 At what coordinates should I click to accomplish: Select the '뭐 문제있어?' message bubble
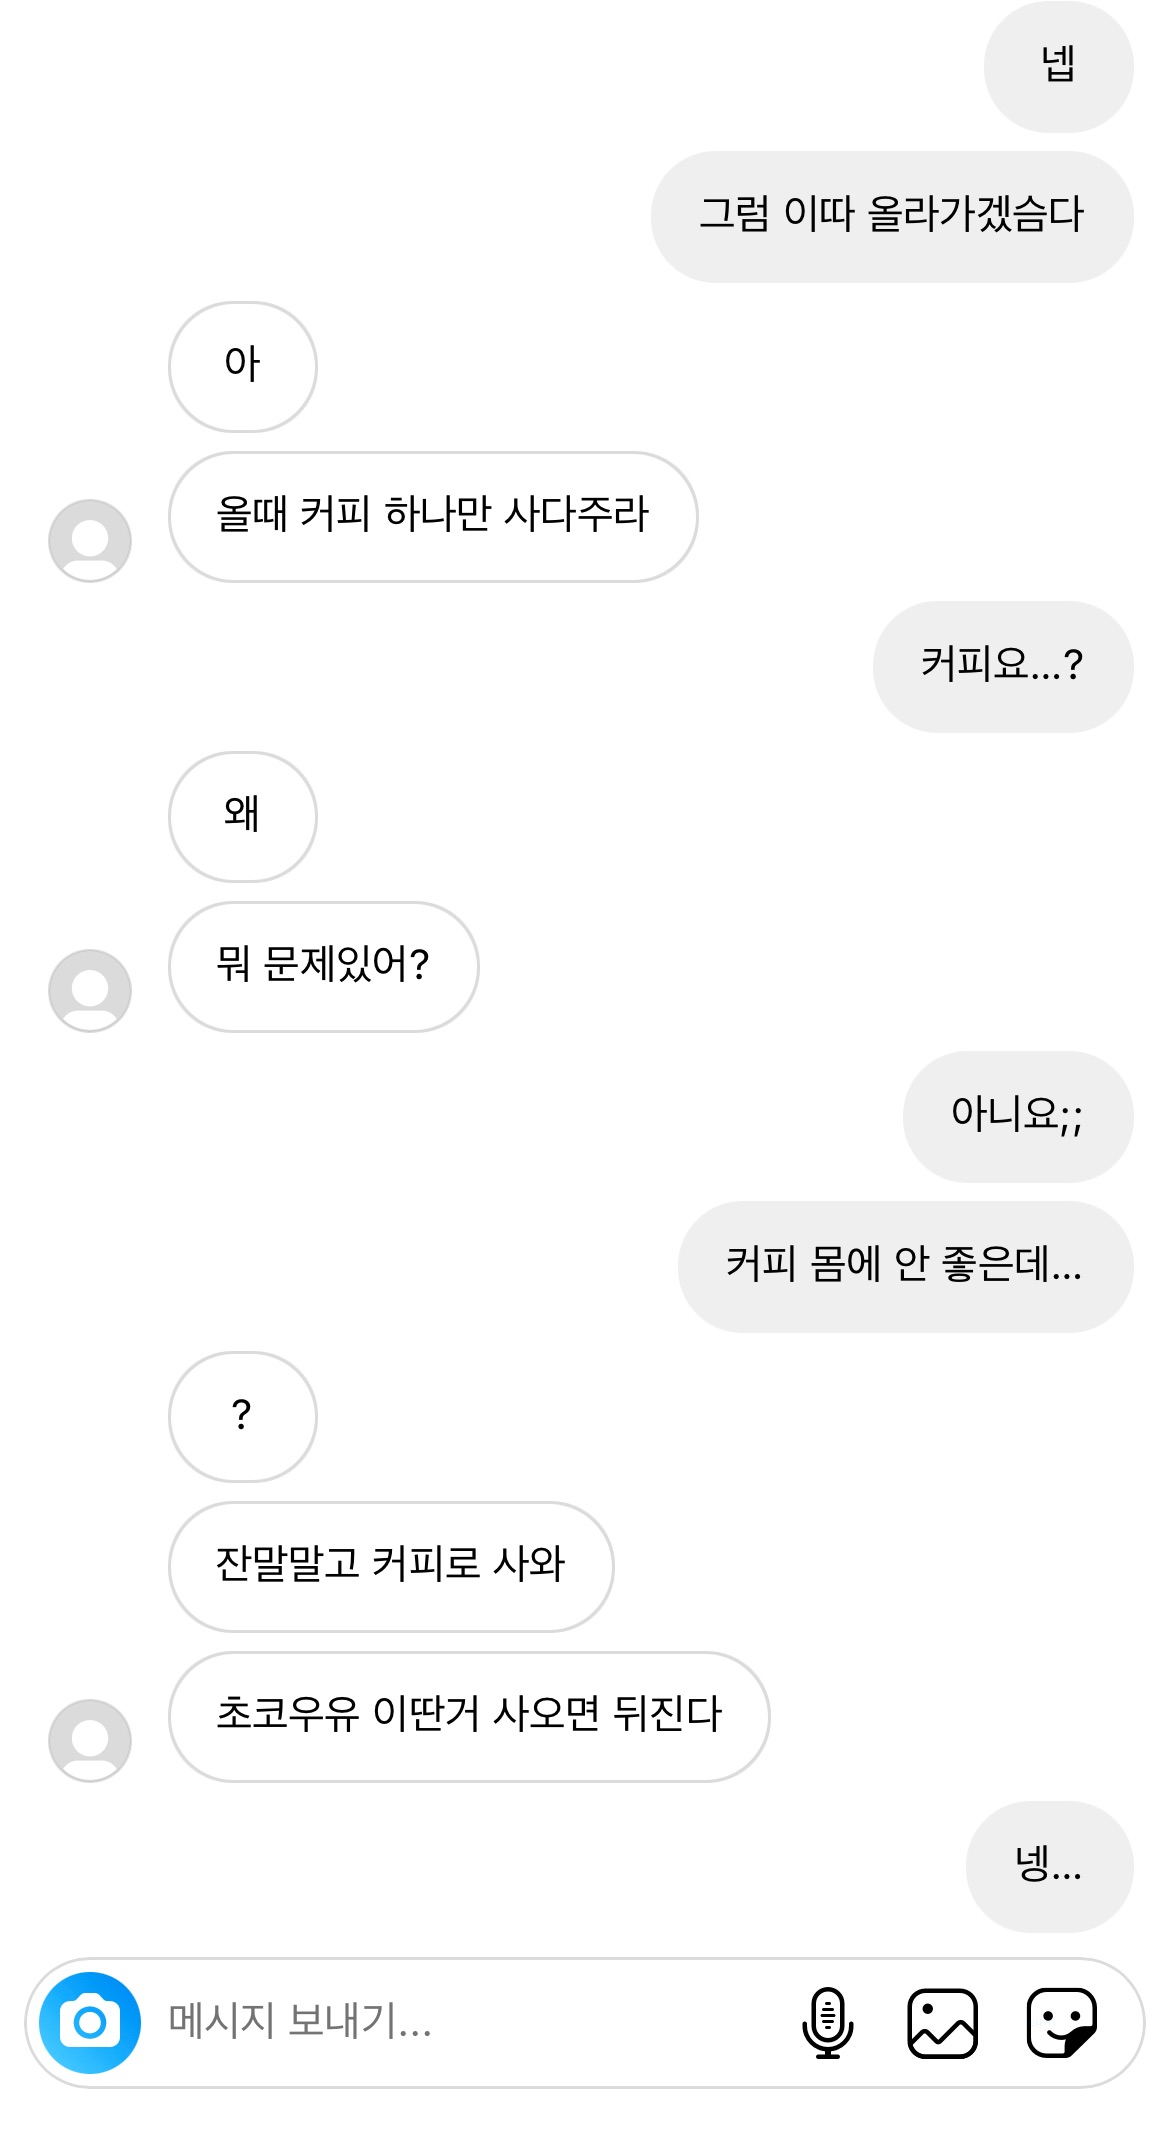coord(323,966)
